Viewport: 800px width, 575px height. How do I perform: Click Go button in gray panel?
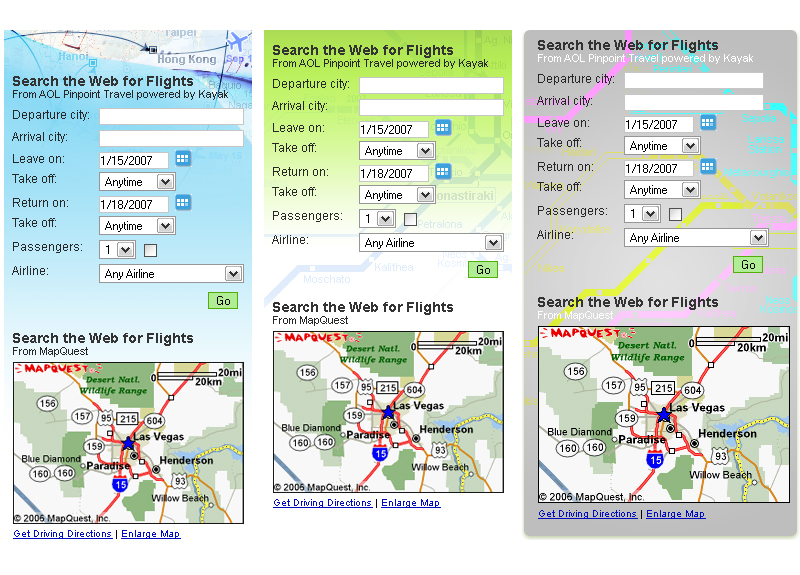(748, 265)
